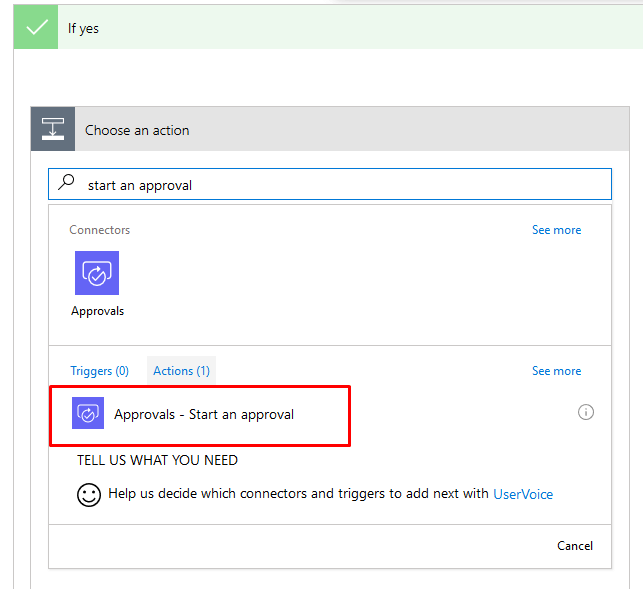Expand actions list with See more link
The width and height of the screenshot is (643, 589).
556,371
